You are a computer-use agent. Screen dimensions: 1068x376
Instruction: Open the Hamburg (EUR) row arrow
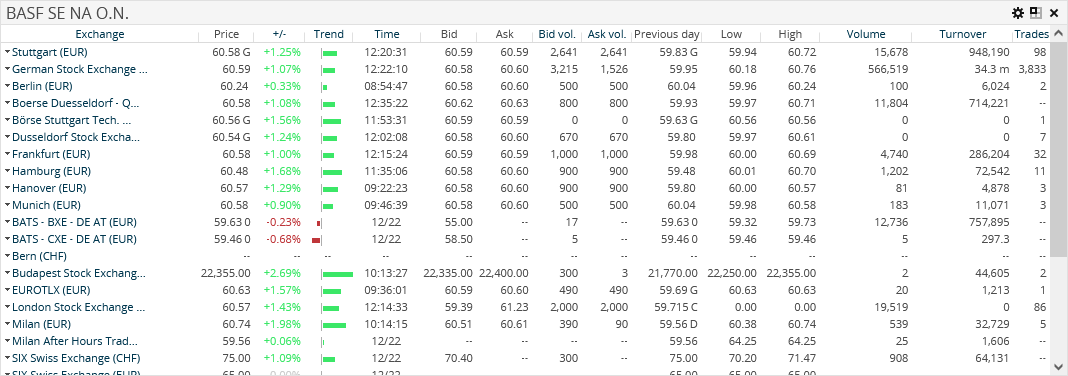(7, 171)
